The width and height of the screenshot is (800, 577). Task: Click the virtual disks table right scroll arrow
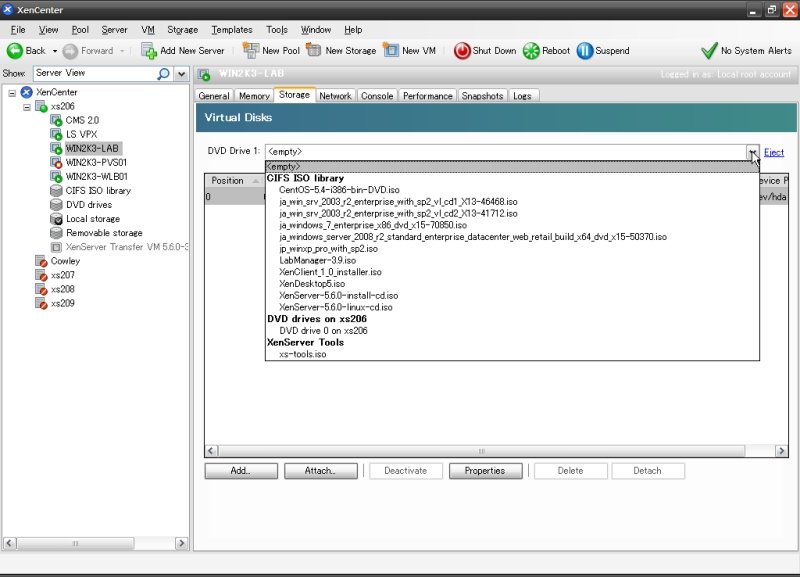(x=781, y=451)
